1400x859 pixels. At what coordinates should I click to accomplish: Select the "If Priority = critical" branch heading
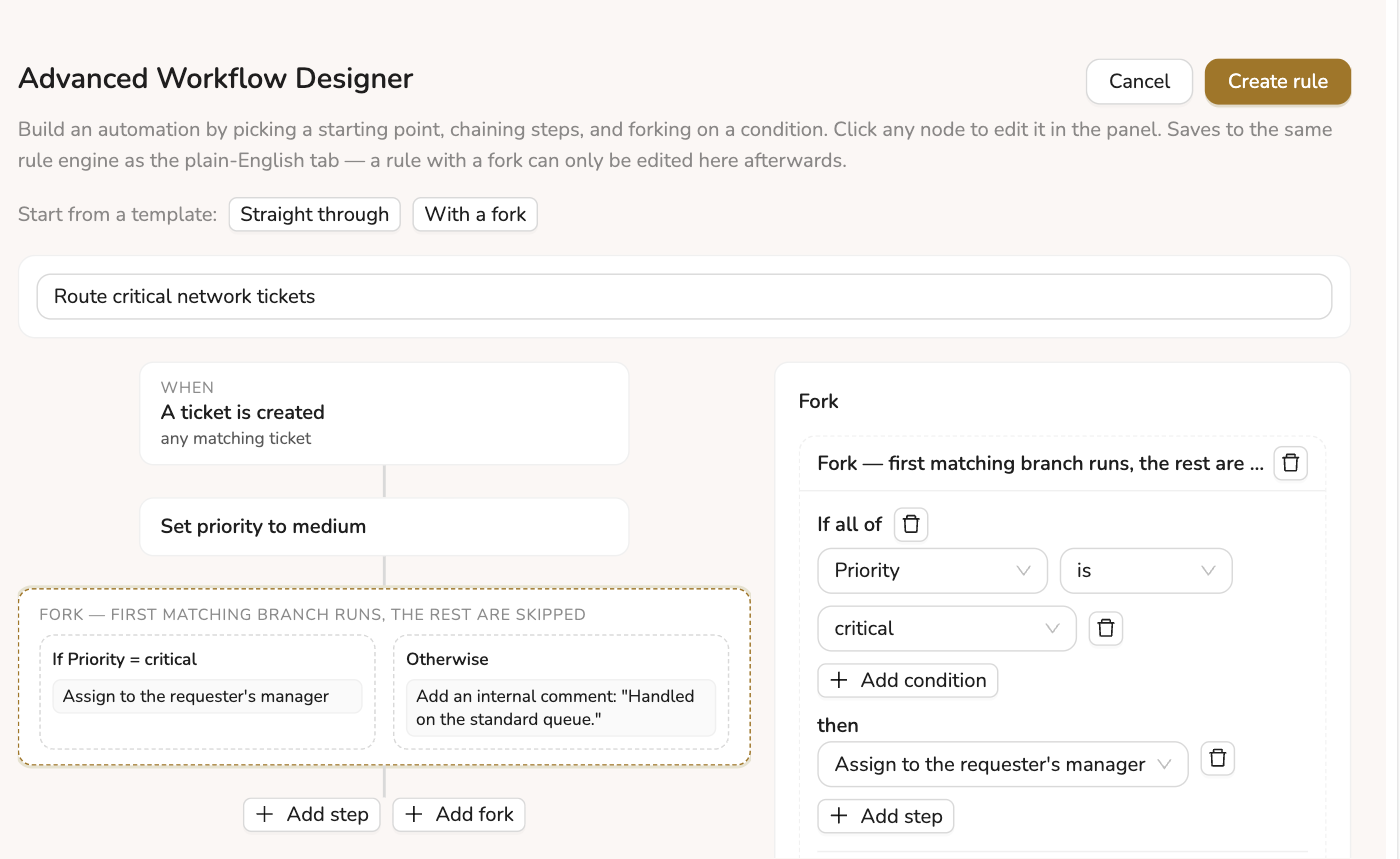click(125, 659)
